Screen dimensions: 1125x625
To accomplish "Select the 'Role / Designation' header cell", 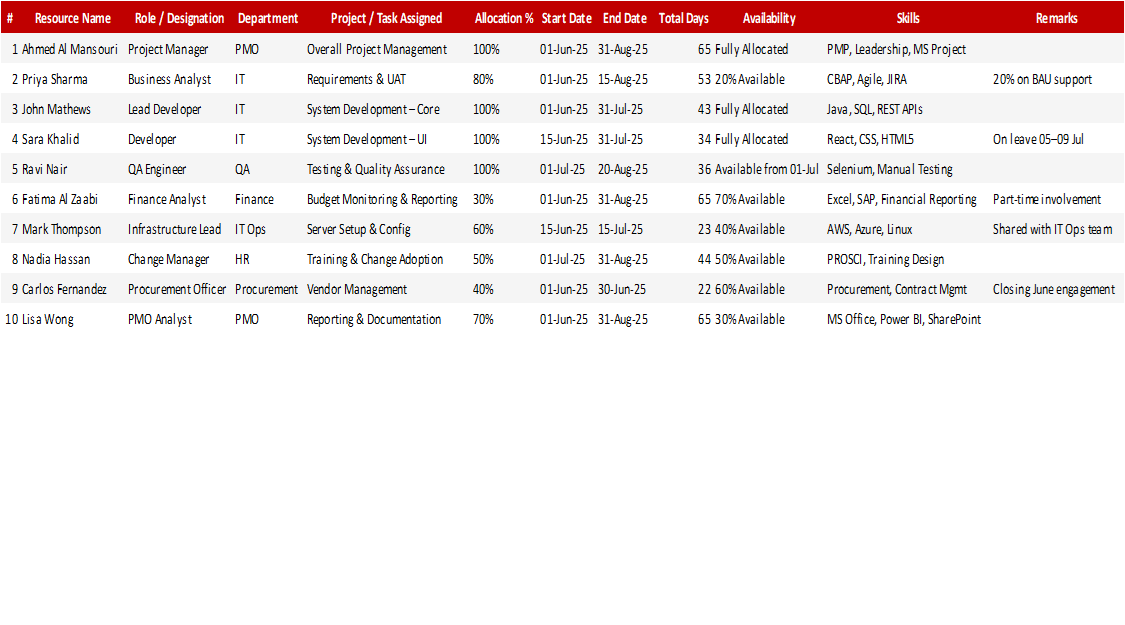I will pos(179,19).
